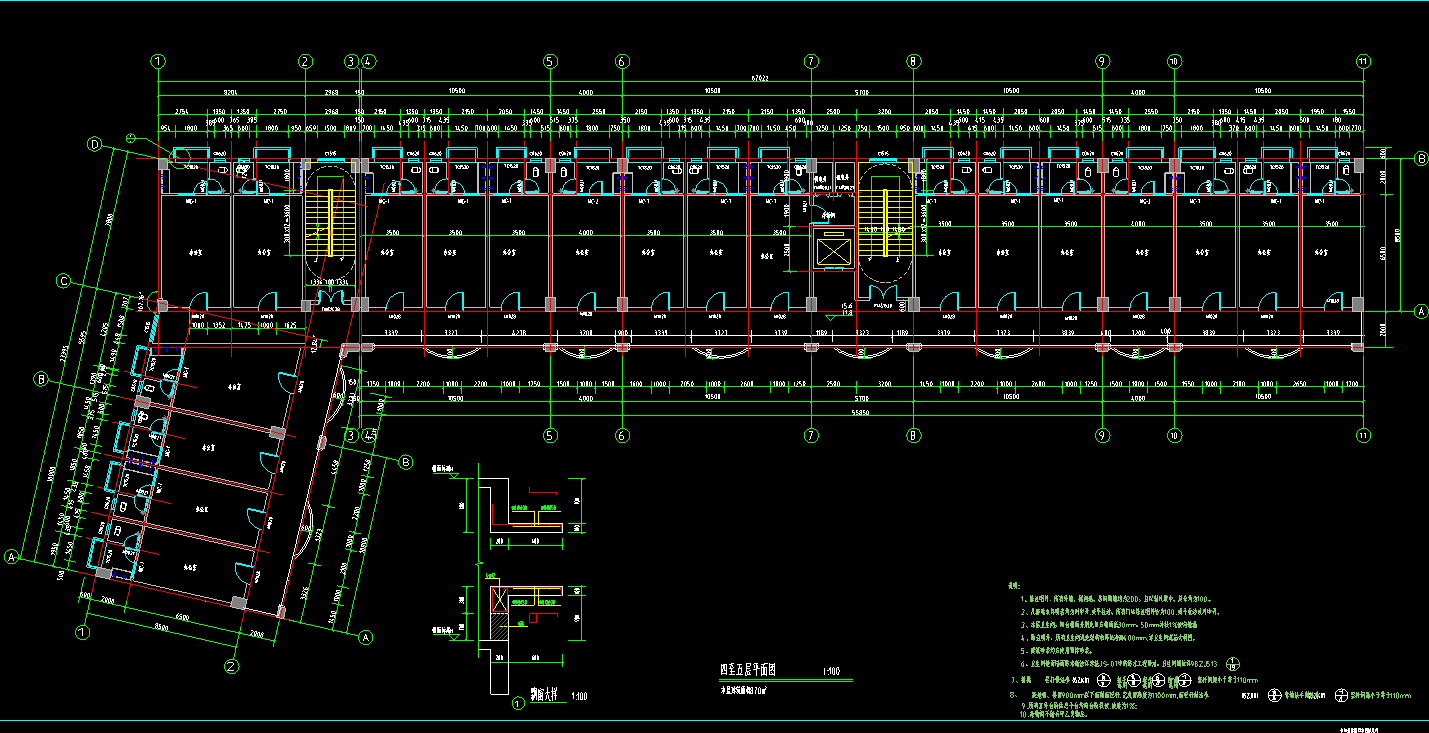Select axis bubble 5 in the bottom row
1429x733 pixels.
549,436
